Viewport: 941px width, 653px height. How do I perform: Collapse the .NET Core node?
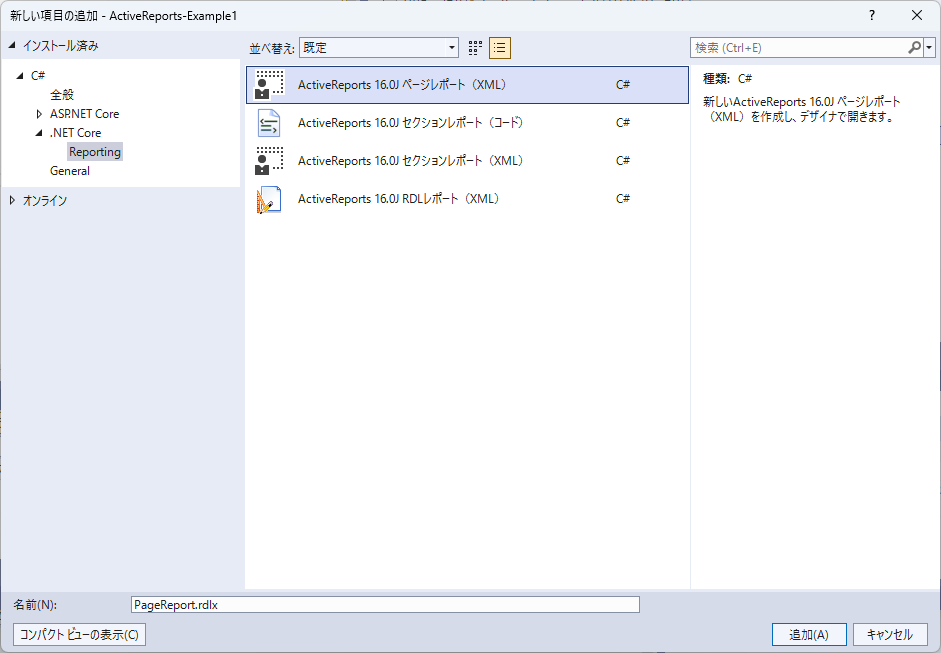coord(39,133)
